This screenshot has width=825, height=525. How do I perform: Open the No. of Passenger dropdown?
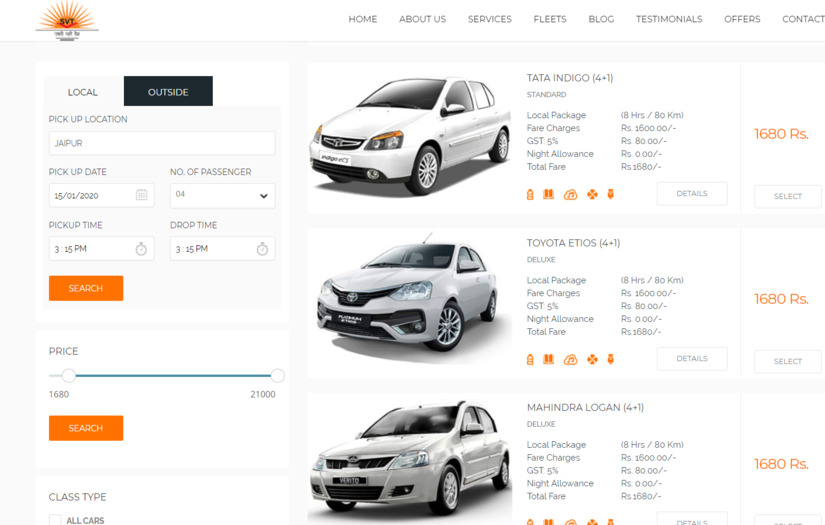point(223,196)
